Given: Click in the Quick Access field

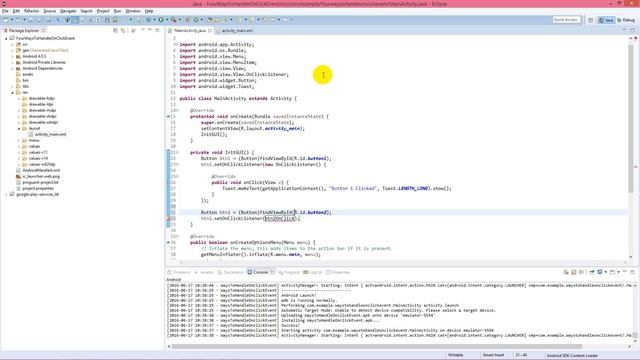Looking at the screenshot, I should coord(566,20).
